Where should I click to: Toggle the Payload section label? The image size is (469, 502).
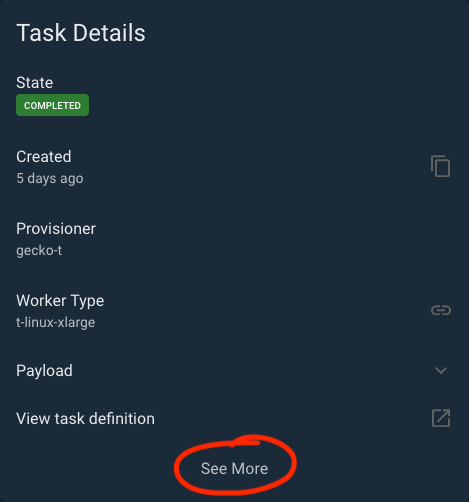click(x=44, y=371)
